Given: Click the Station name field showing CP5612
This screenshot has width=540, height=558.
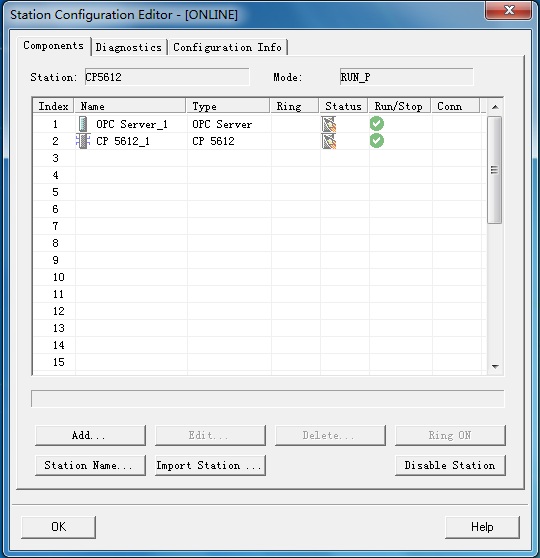Looking at the screenshot, I should pyautogui.click(x=167, y=77).
